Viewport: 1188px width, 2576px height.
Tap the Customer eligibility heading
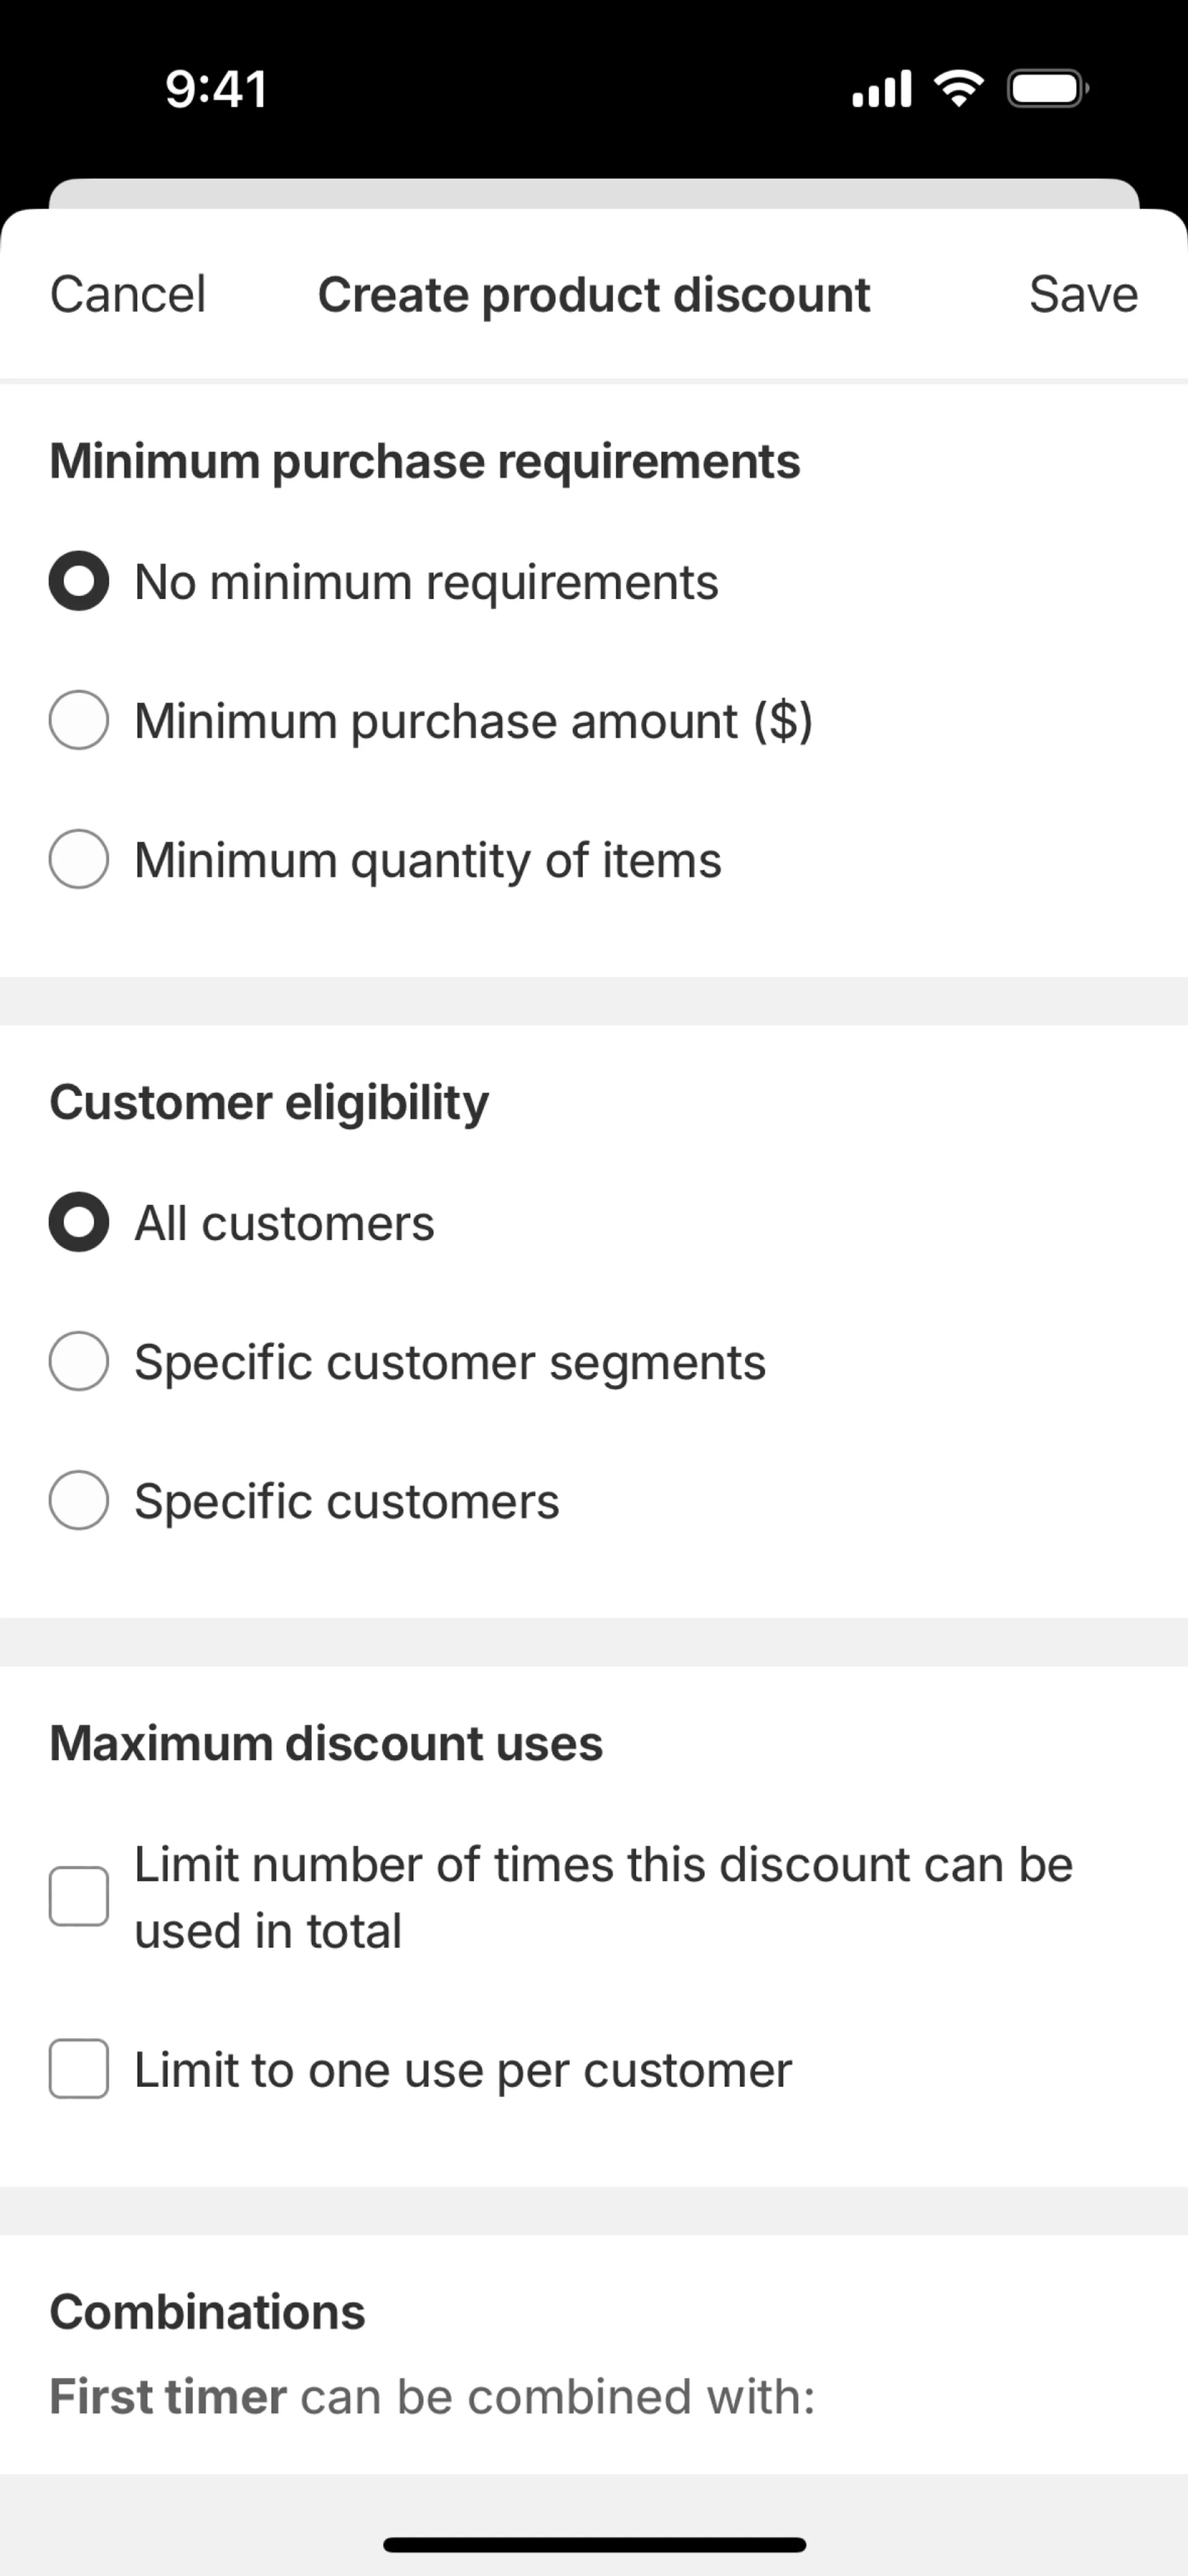click(269, 1103)
